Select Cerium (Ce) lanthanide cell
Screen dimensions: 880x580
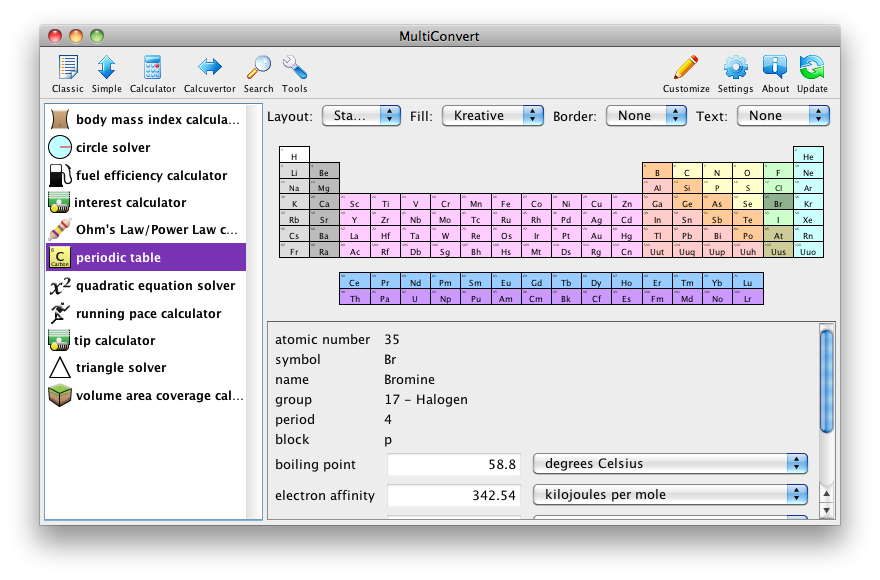355,281
